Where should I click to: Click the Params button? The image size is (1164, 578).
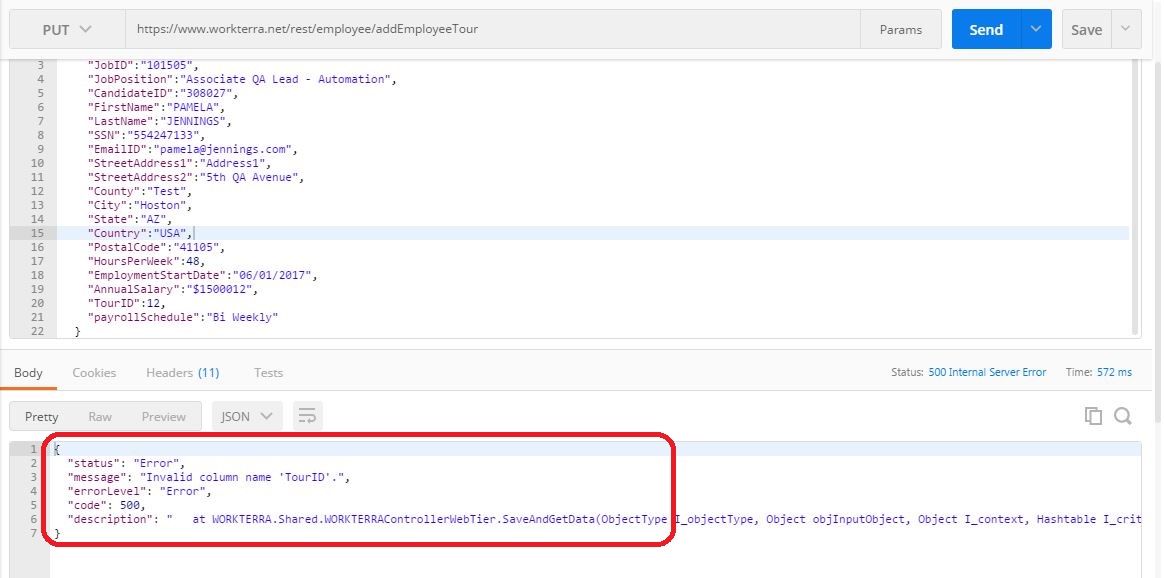coord(900,29)
